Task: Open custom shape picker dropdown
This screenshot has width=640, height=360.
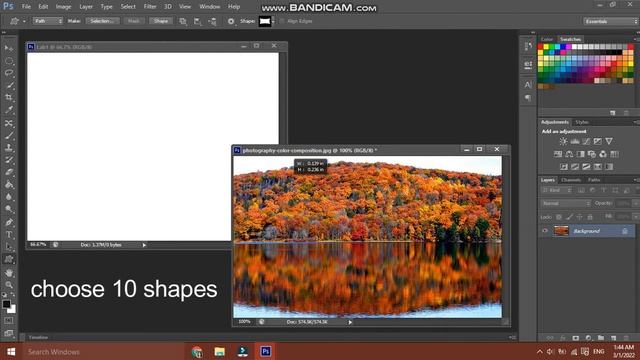Action: coord(273,21)
